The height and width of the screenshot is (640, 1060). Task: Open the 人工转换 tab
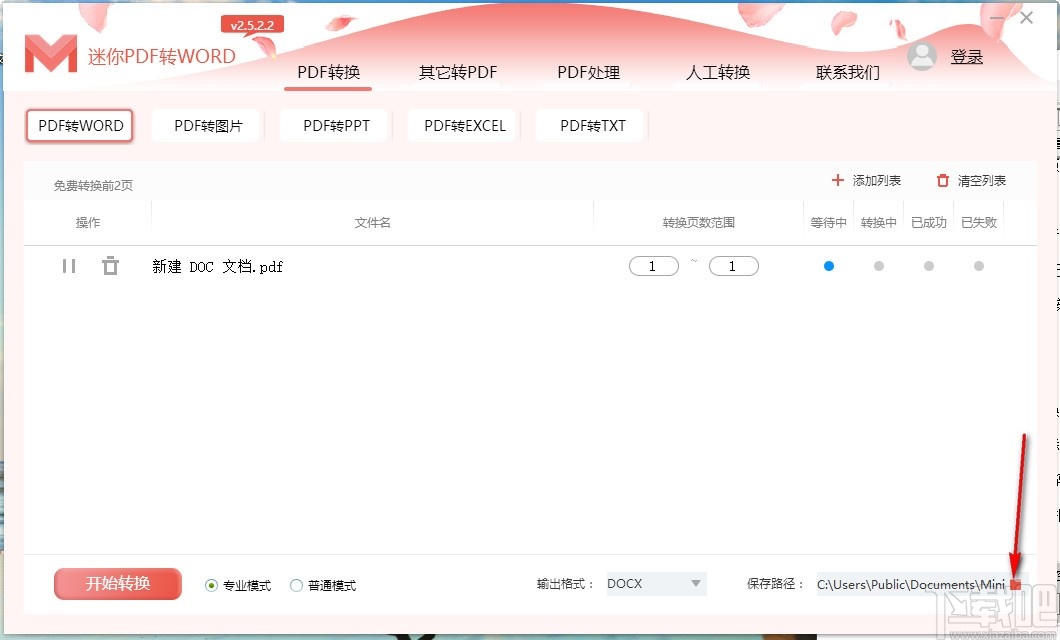point(716,72)
